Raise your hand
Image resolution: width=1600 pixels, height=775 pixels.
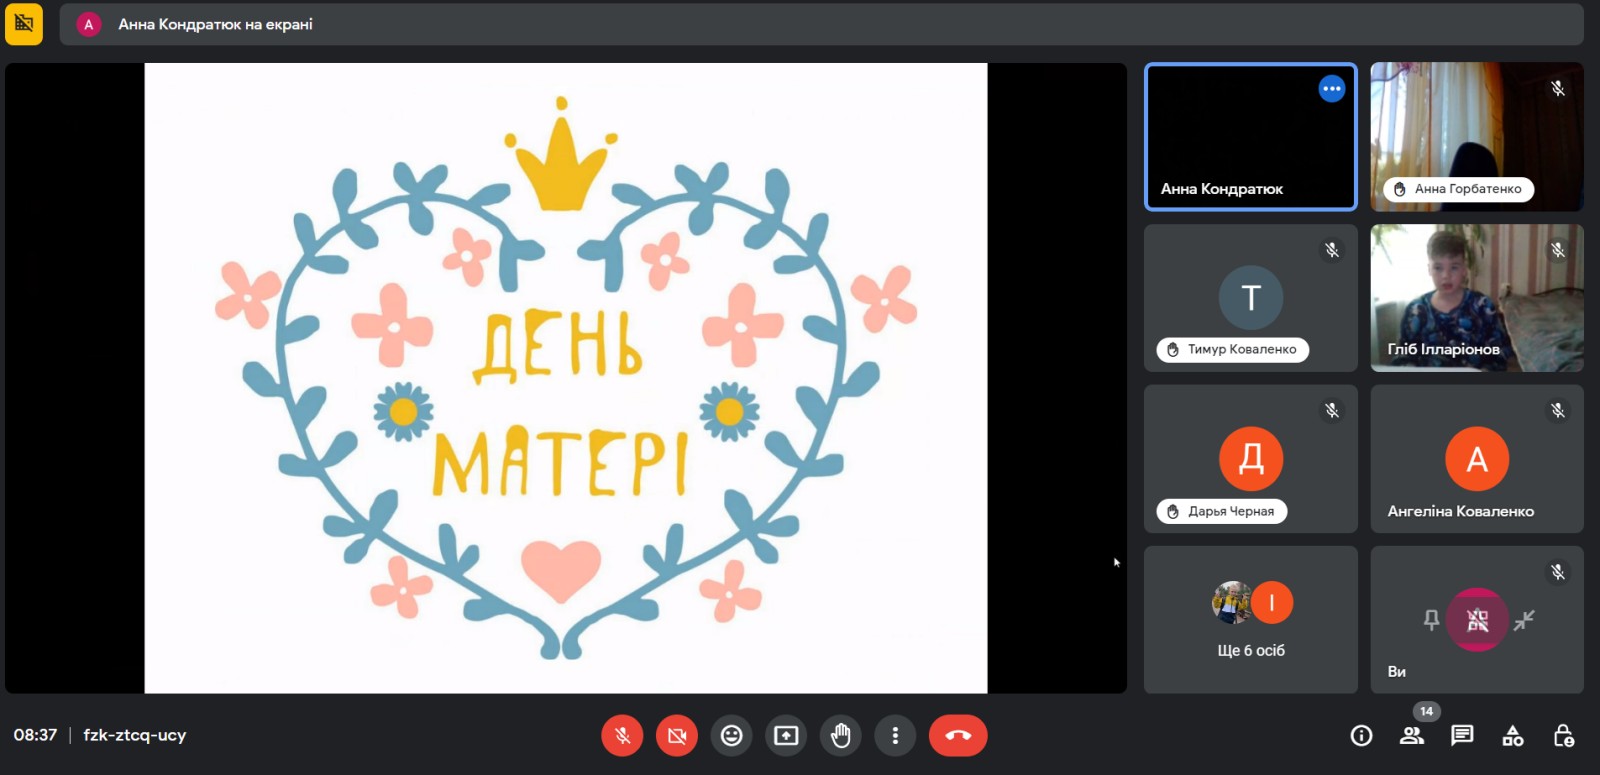pos(841,736)
